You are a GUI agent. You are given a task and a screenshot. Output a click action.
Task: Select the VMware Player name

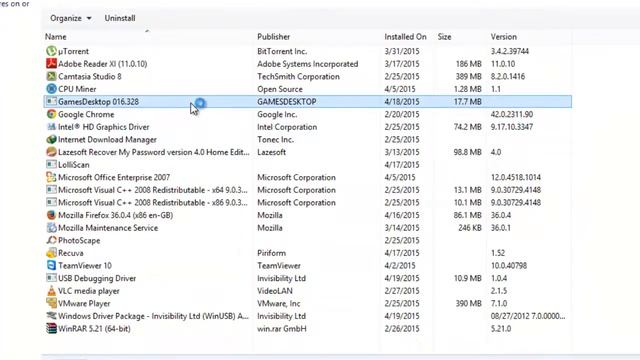tap(84, 304)
